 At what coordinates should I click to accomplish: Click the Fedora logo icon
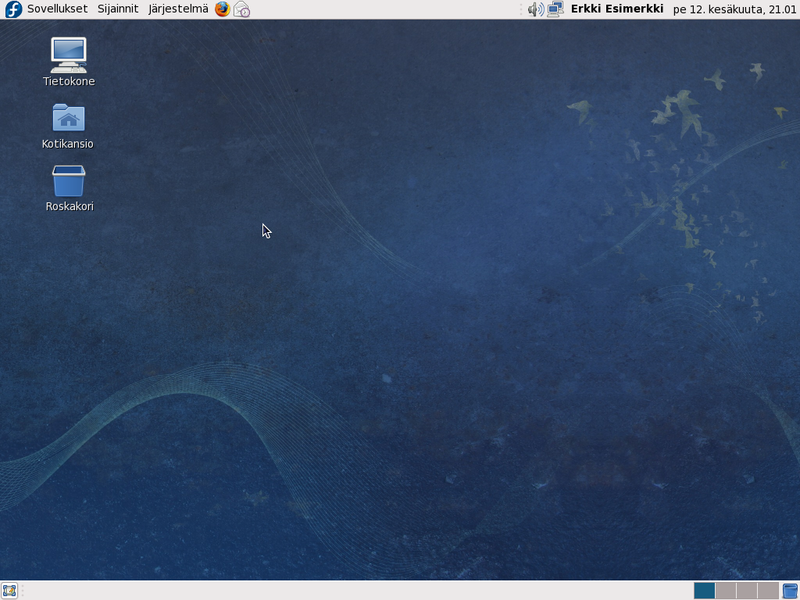[x=14, y=9]
